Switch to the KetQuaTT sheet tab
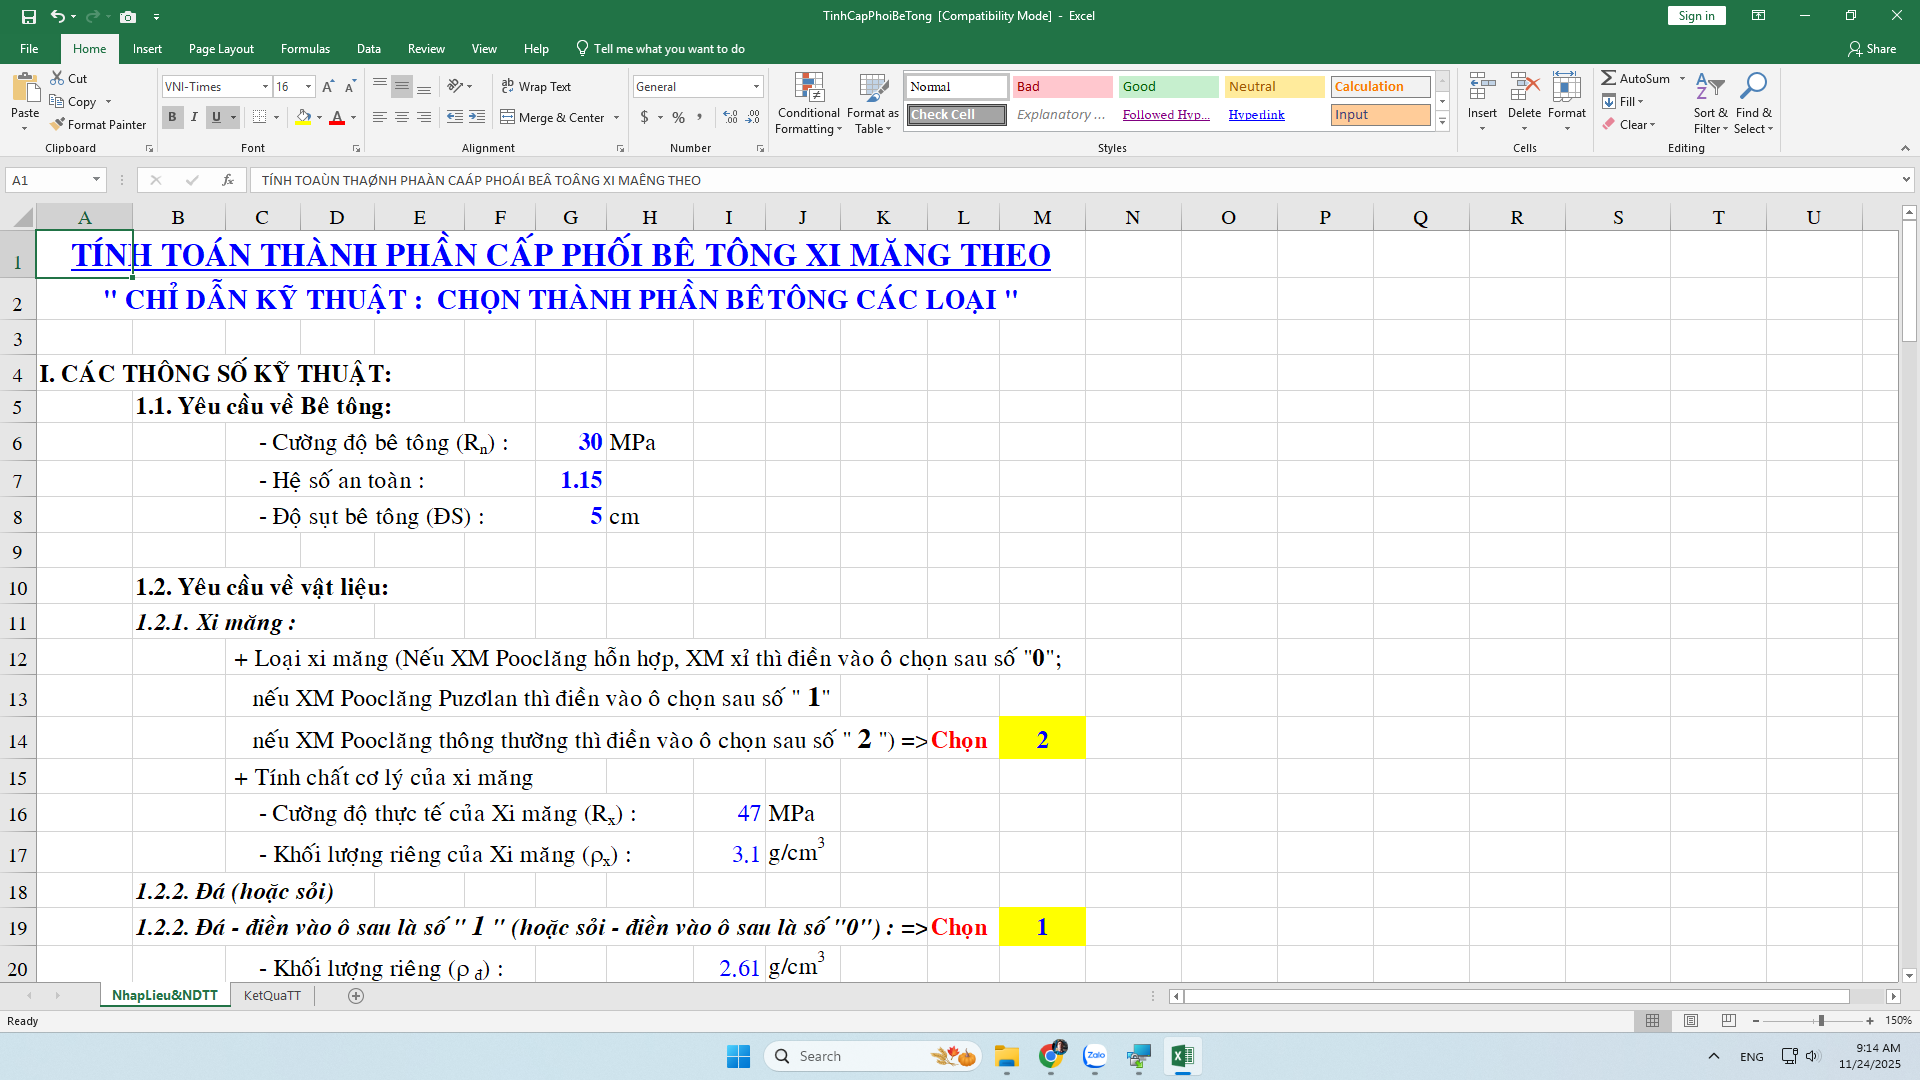 [x=272, y=995]
